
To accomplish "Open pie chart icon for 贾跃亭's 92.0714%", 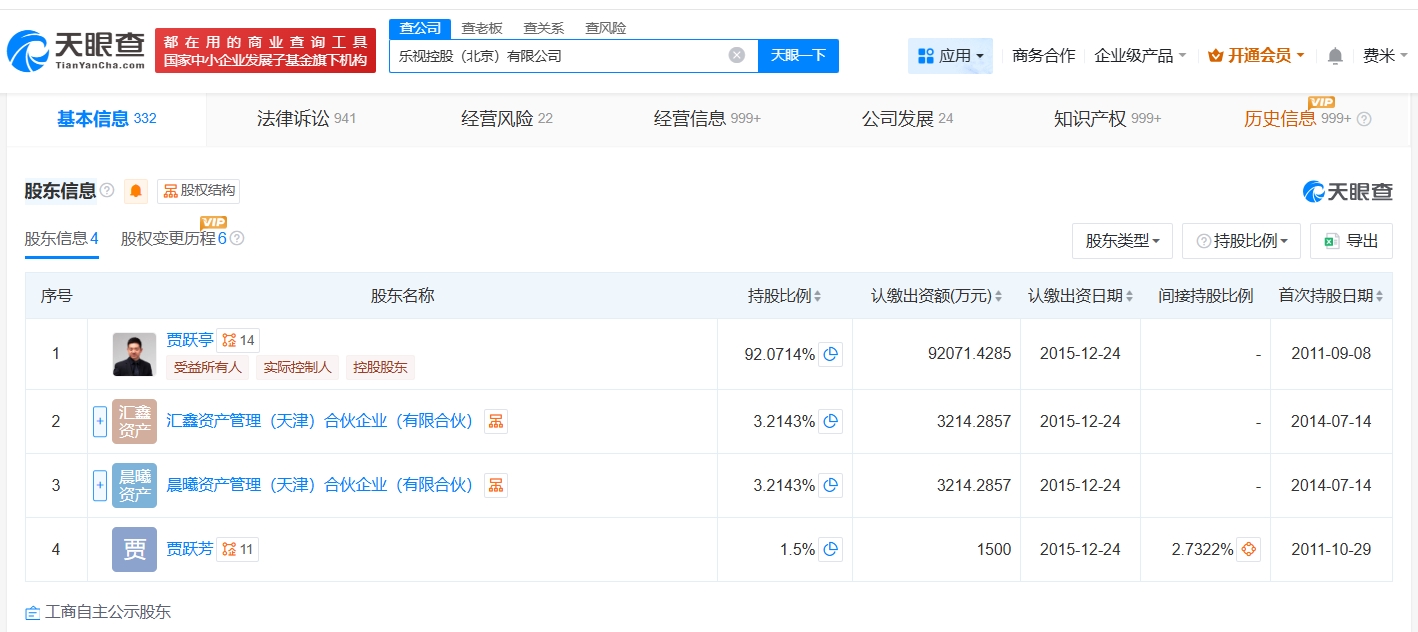I will [831, 354].
